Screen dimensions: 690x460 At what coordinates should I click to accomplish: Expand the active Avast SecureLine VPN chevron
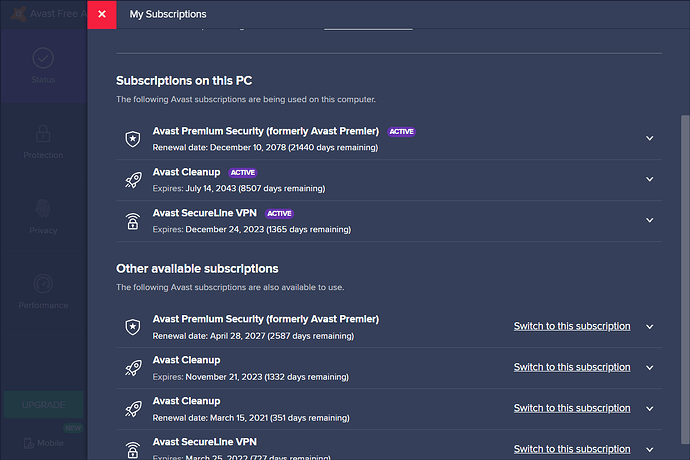(649, 221)
